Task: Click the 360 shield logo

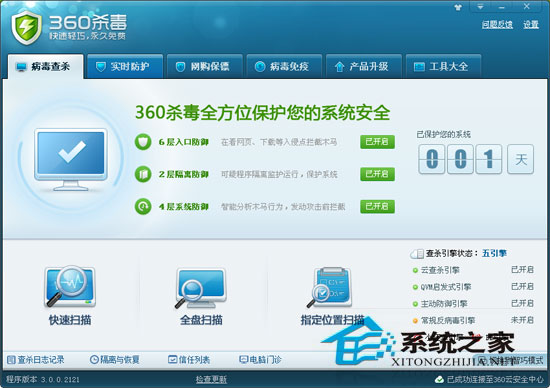Action: click(x=26, y=27)
